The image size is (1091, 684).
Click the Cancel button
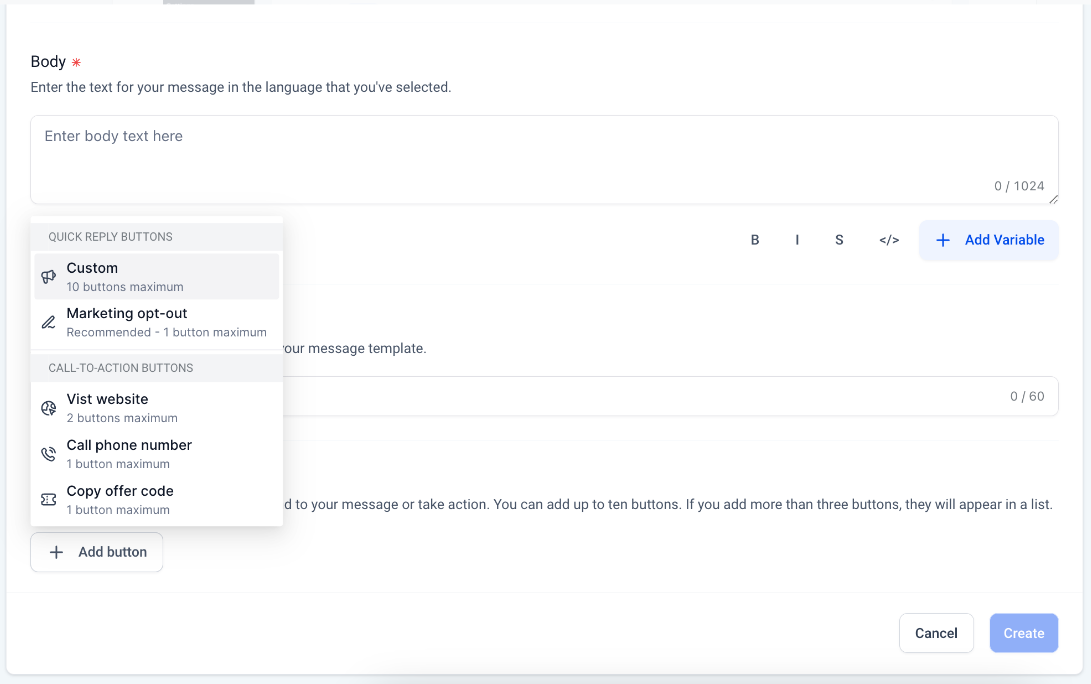(936, 633)
